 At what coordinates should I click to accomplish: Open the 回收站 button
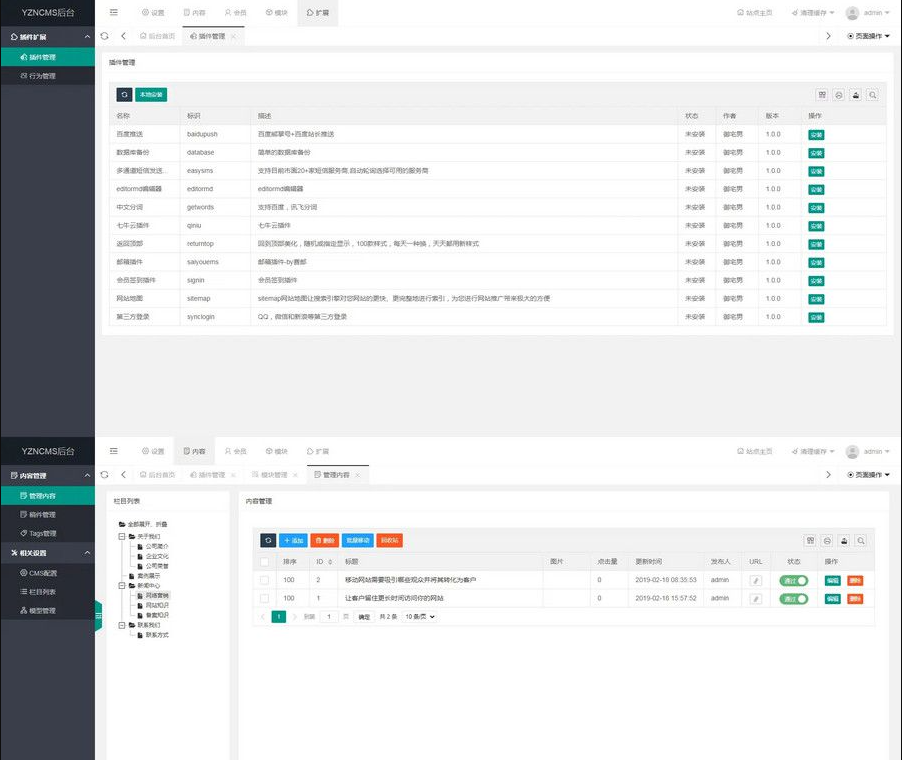(x=389, y=540)
